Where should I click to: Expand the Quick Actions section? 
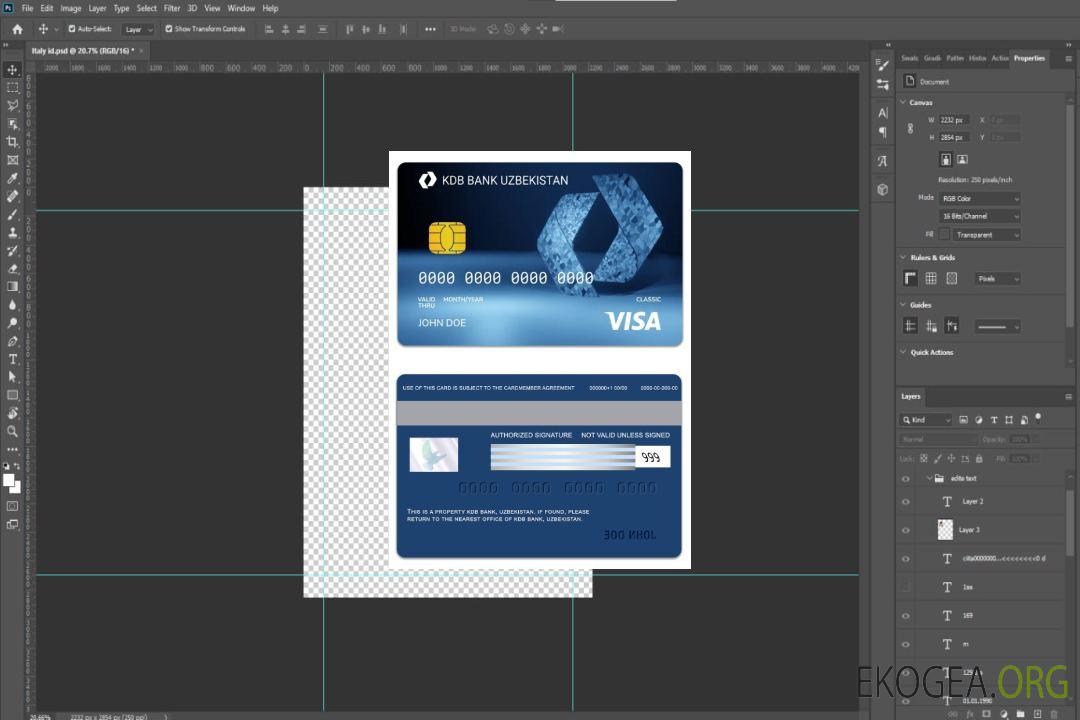pos(903,351)
